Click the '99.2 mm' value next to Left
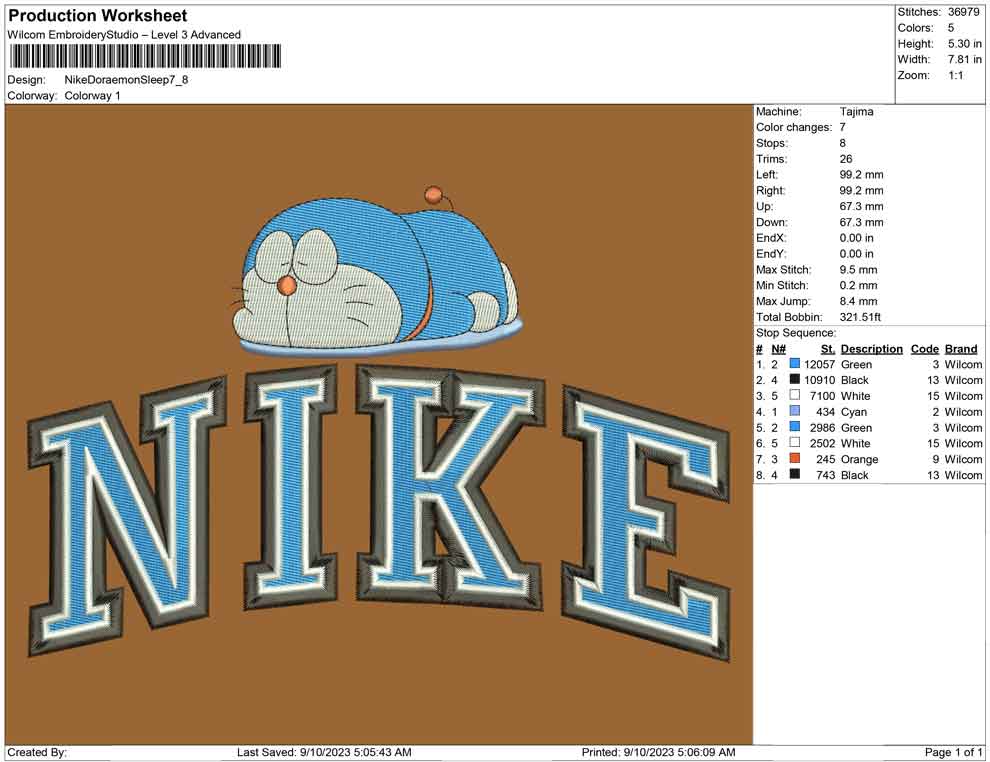Image resolution: width=990 pixels, height=762 pixels. tap(861, 175)
